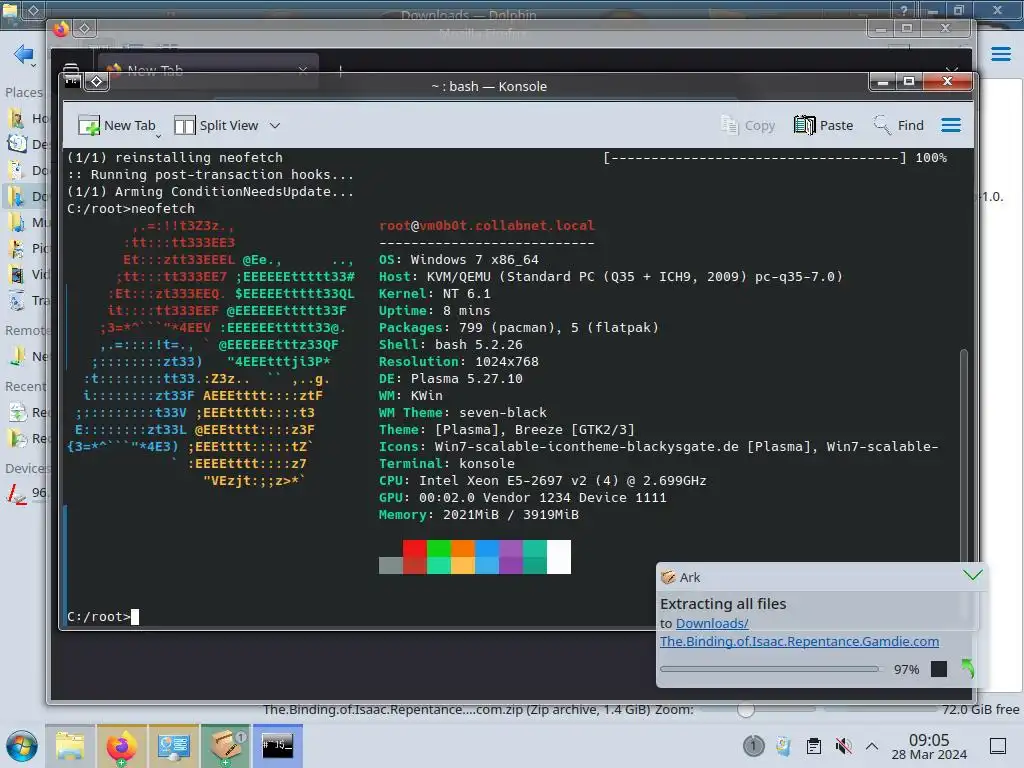The width and height of the screenshot is (1024, 768).
Task: Click the Split View button in Konsole
Action: pos(217,125)
